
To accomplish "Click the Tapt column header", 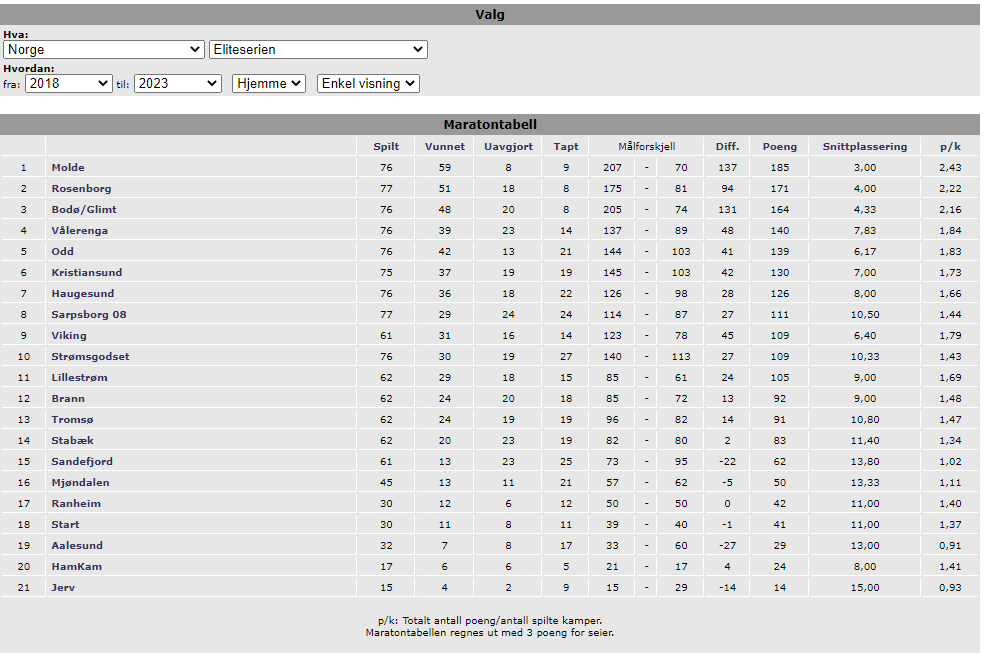I will click(566, 146).
